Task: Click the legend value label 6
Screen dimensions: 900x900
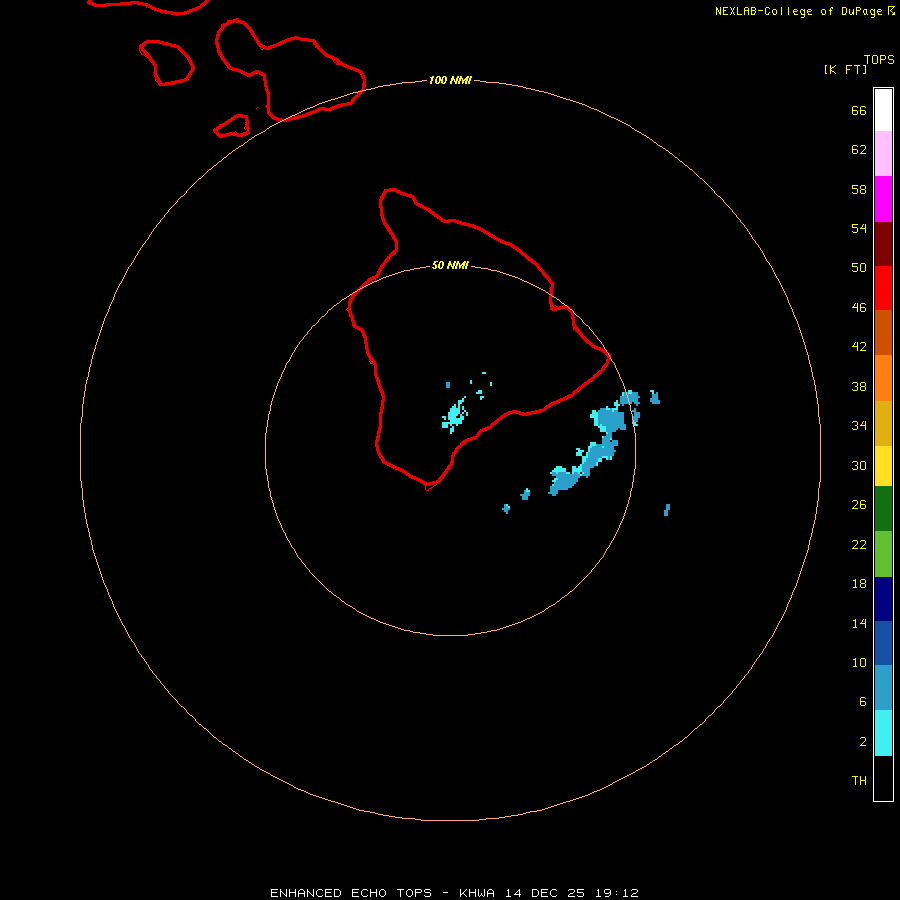Action: (x=862, y=701)
